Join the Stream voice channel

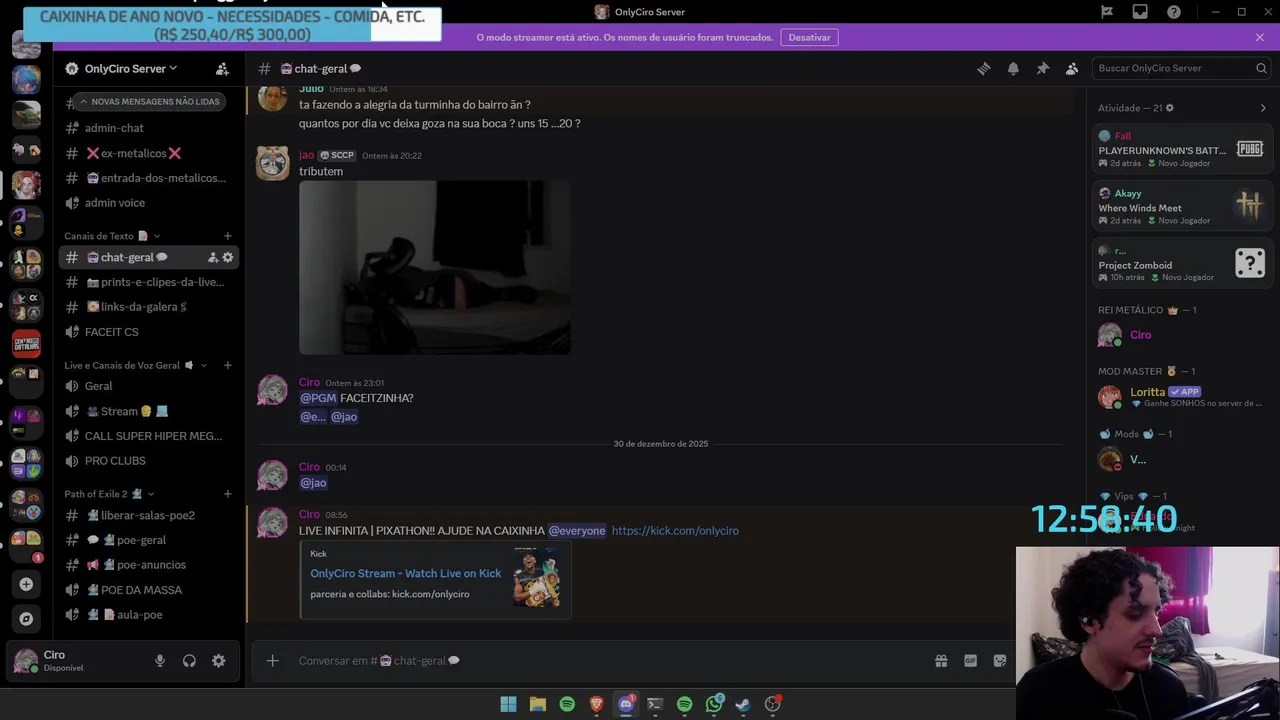pos(148,411)
